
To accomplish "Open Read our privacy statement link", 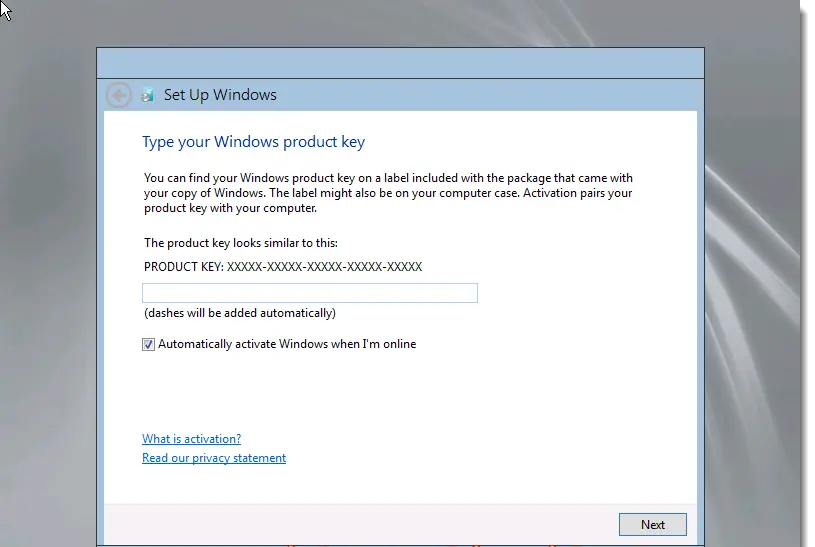I will point(214,458).
